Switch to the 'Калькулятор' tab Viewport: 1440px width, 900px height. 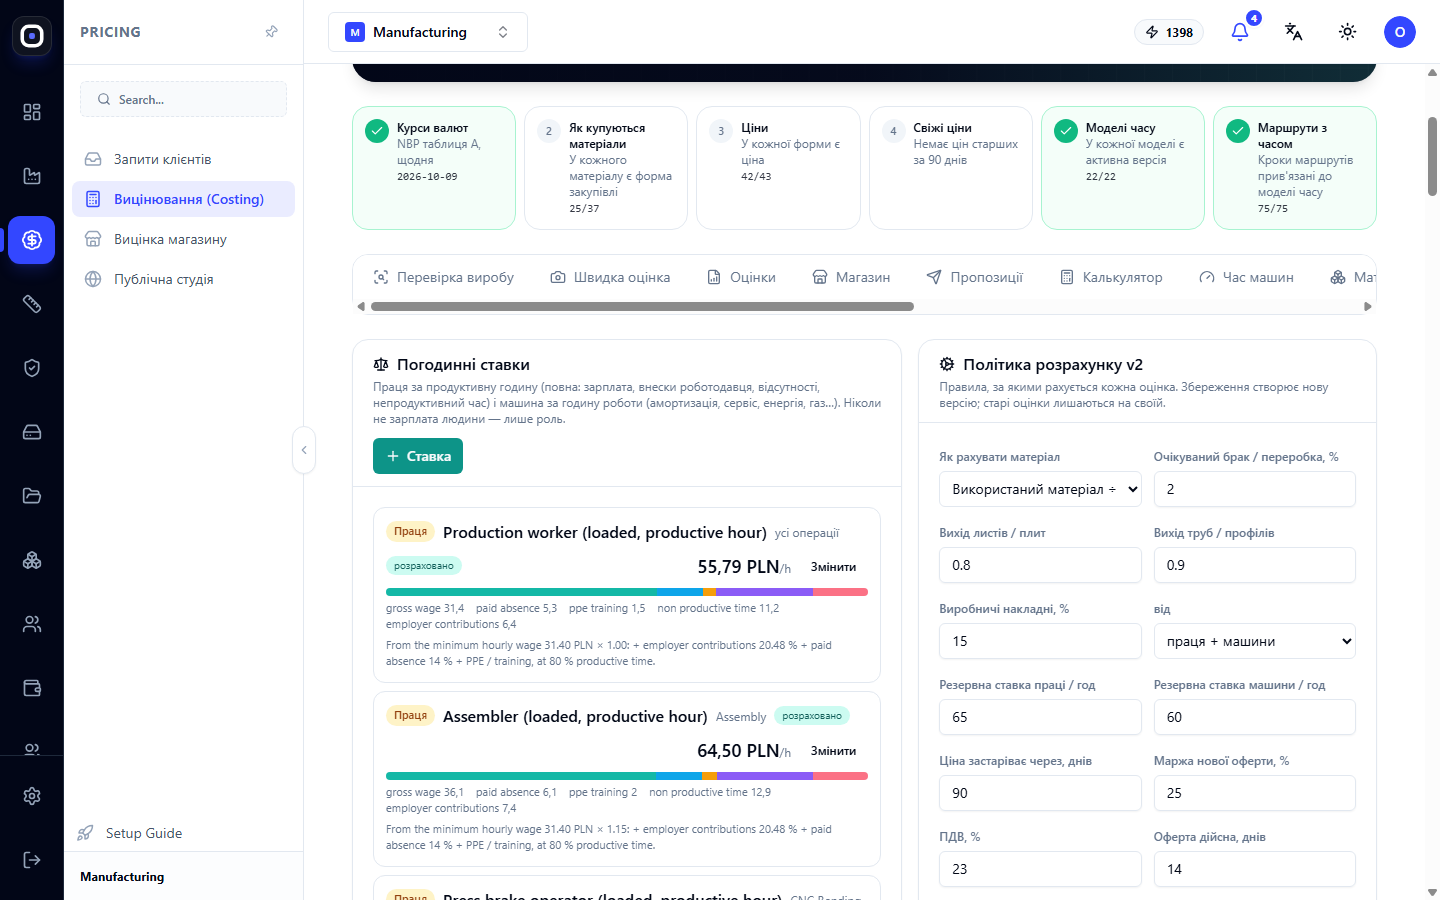[x=1111, y=277]
